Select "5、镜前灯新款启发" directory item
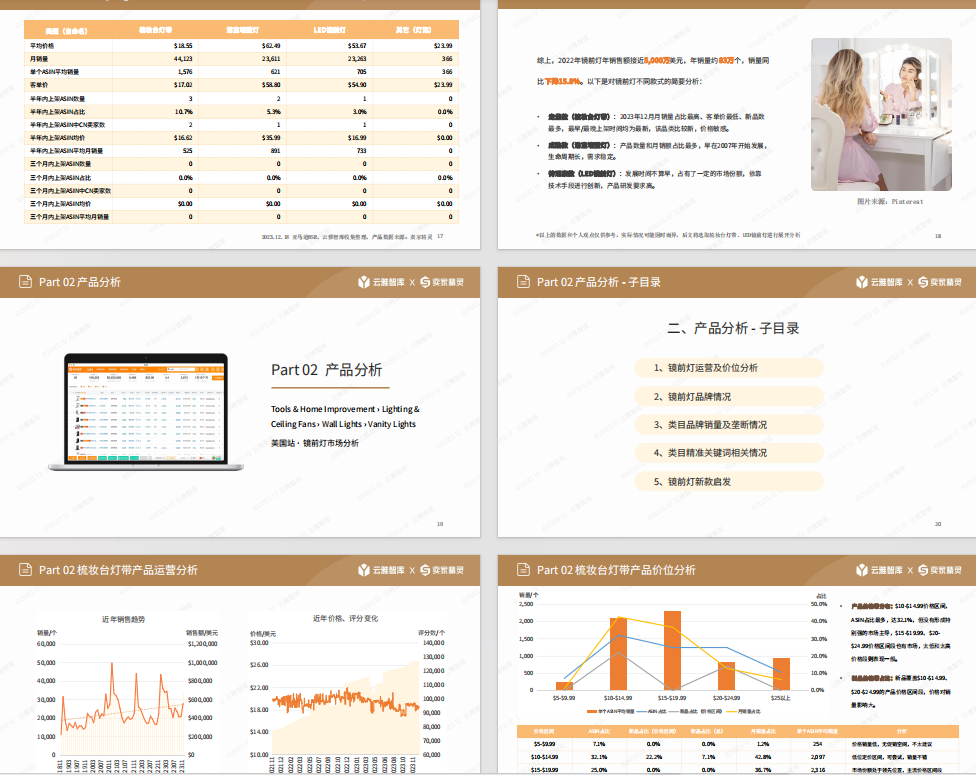Image resolution: width=976 pixels, height=775 pixels. [728, 481]
